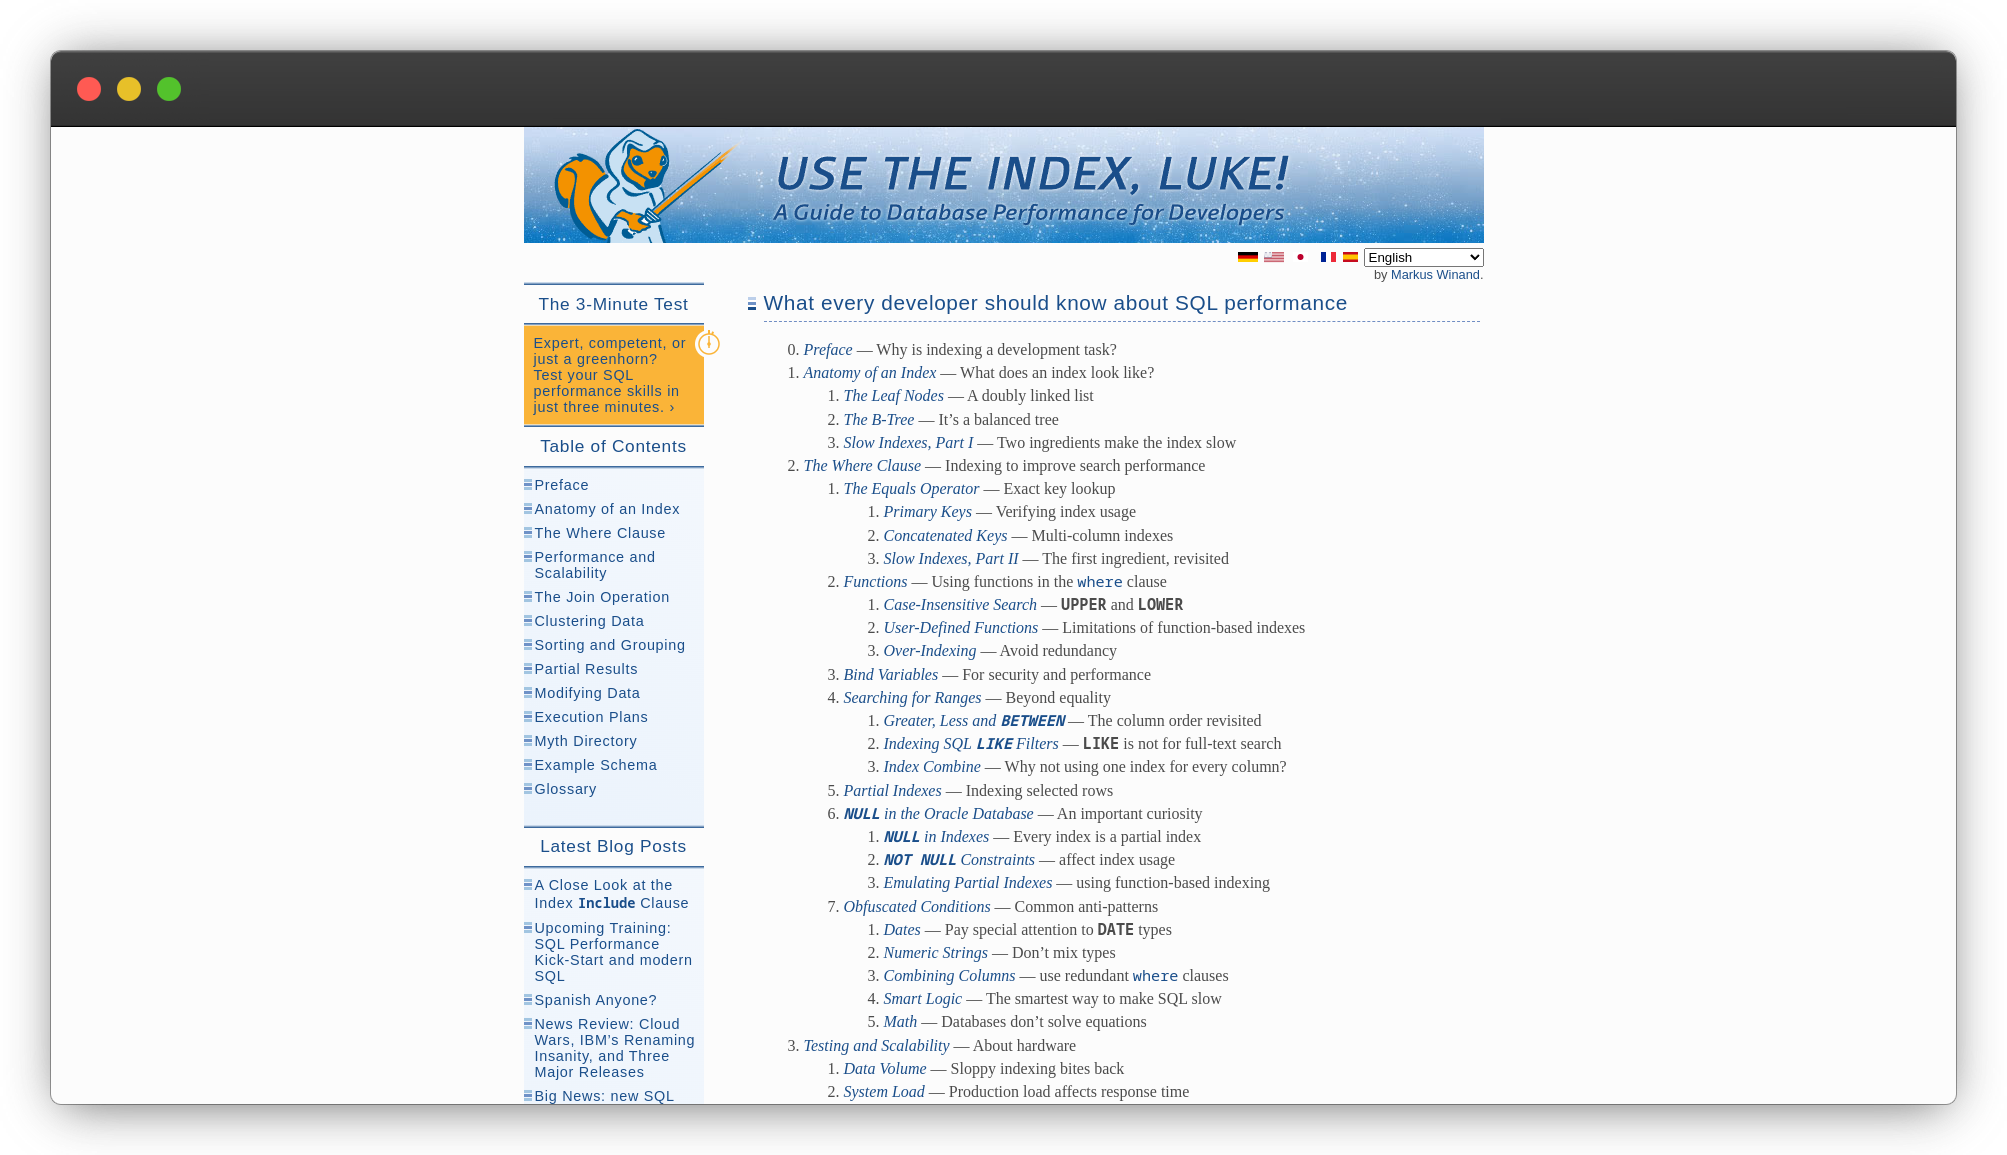Click the Glossary table of contents entry
Viewport: 2007px width, 1155px height.
[x=564, y=788]
